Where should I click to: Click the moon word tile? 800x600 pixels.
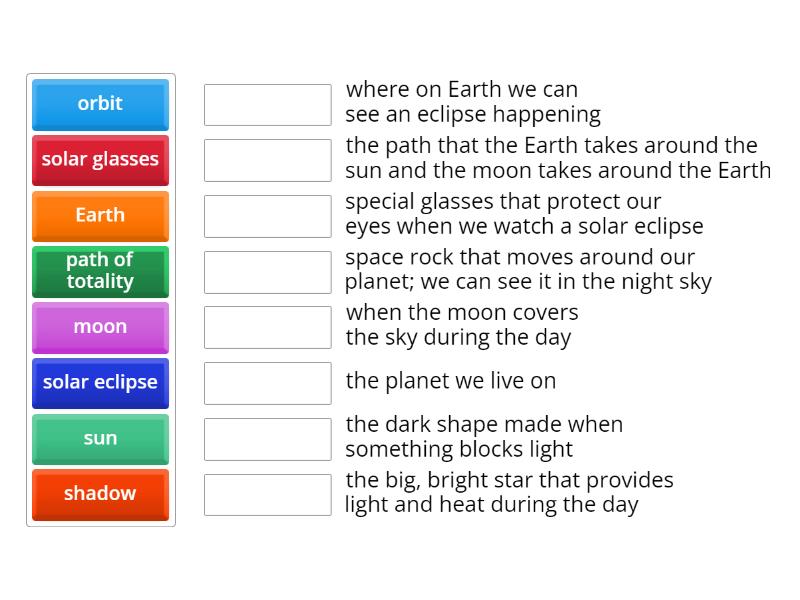[100, 327]
